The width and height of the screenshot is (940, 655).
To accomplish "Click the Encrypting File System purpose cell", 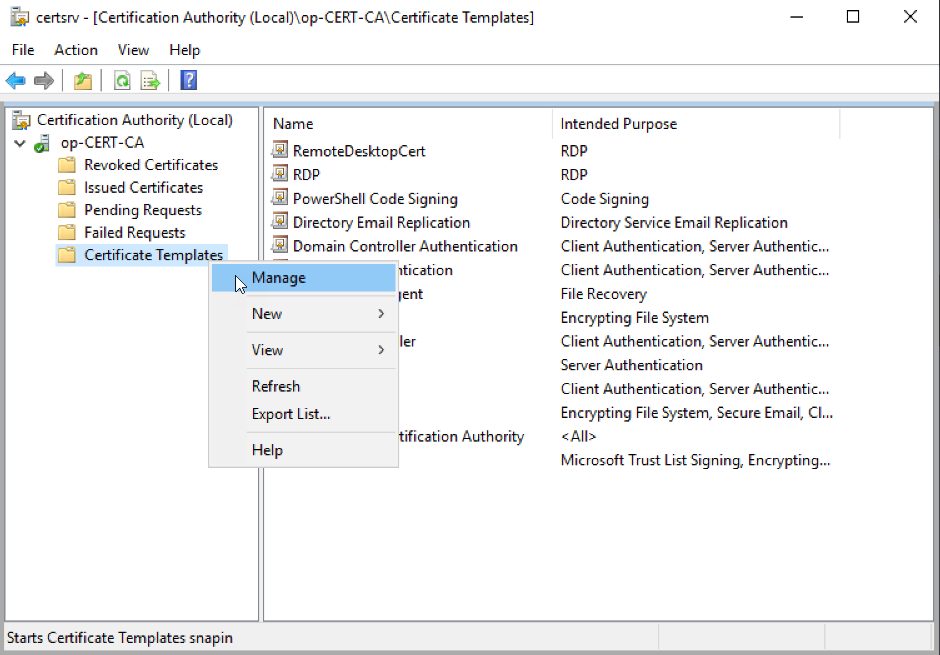I will click(635, 318).
